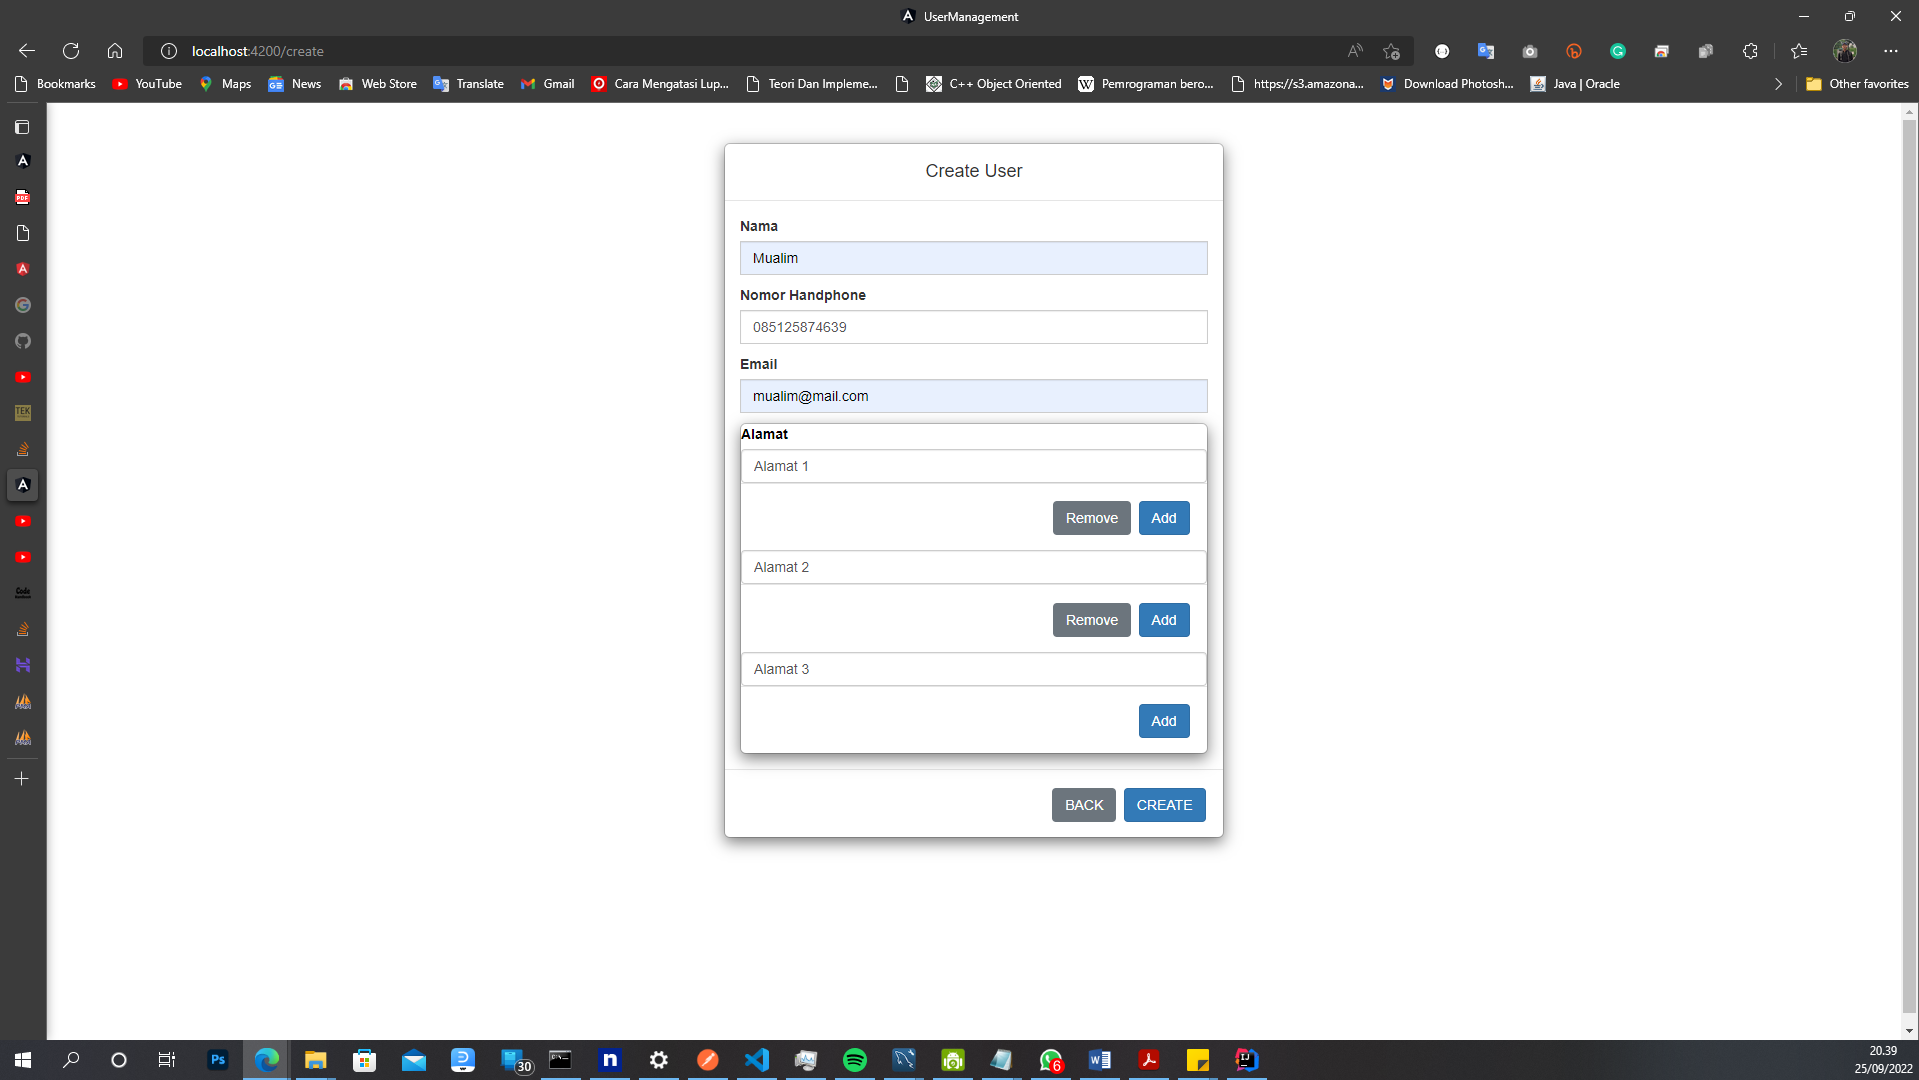Open the PDF document tab in the sidebar
The image size is (1919, 1080).
22,197
